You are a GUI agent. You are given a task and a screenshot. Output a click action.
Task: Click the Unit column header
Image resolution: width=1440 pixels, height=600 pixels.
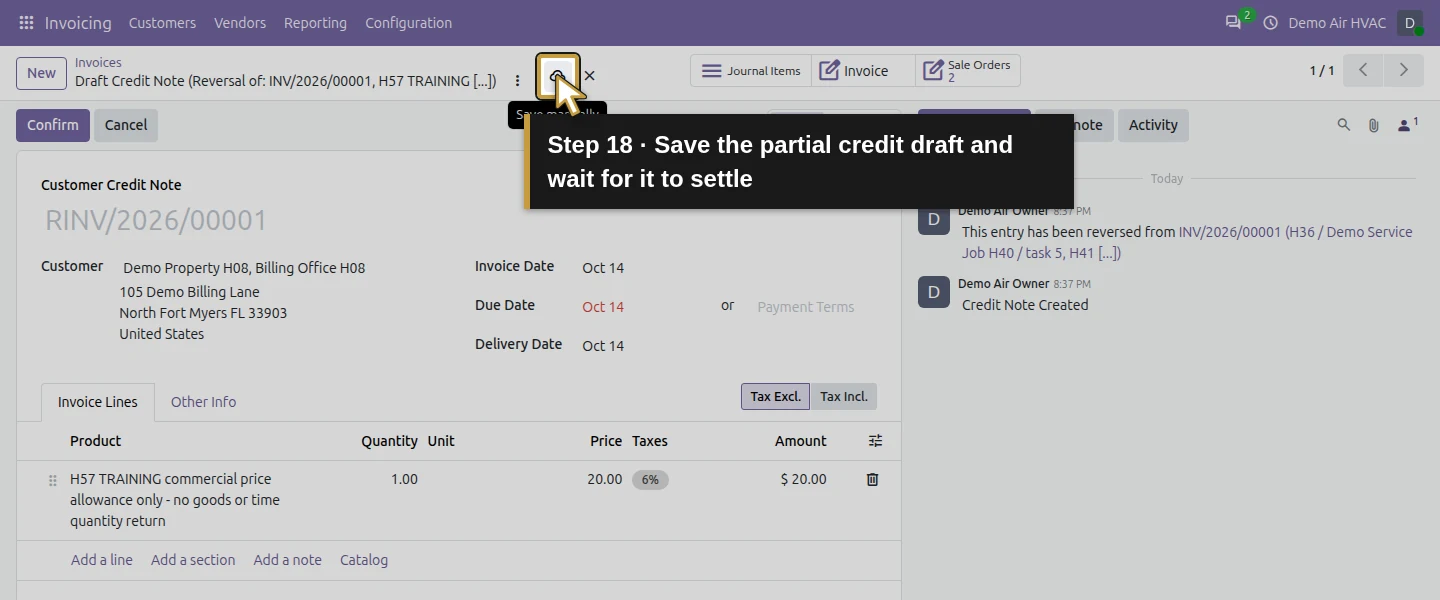441,441
